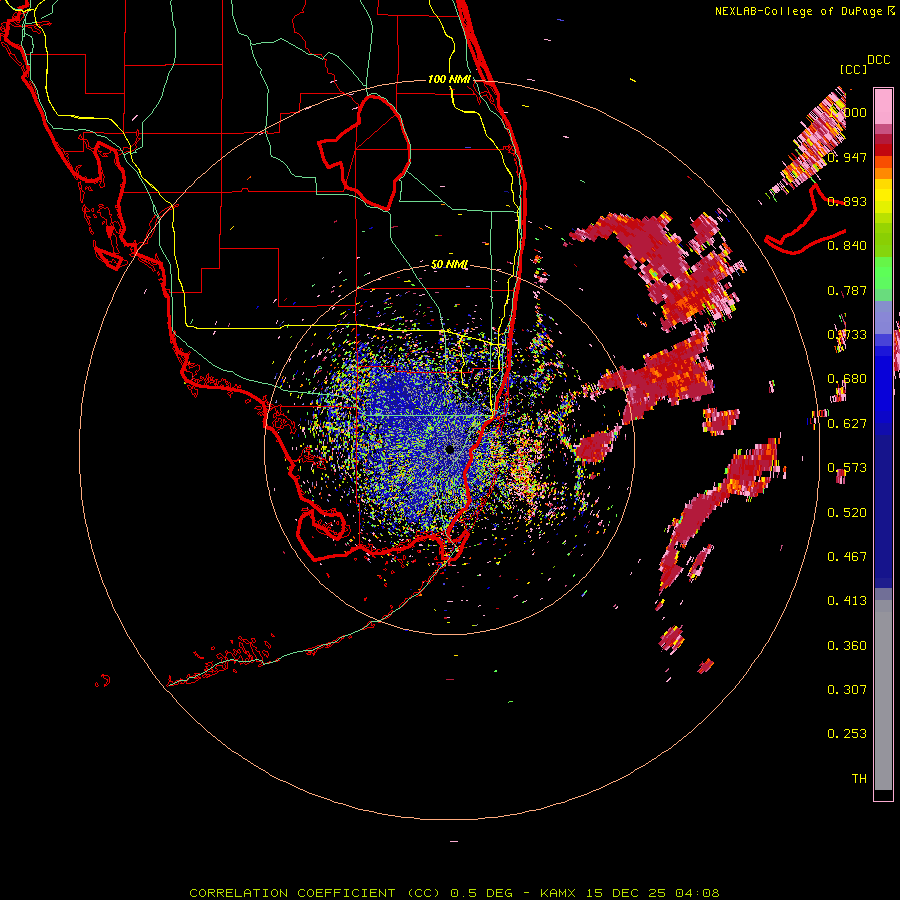900x900 pixels.
Task: Click the 0.307 legend value
Action: 847,689
